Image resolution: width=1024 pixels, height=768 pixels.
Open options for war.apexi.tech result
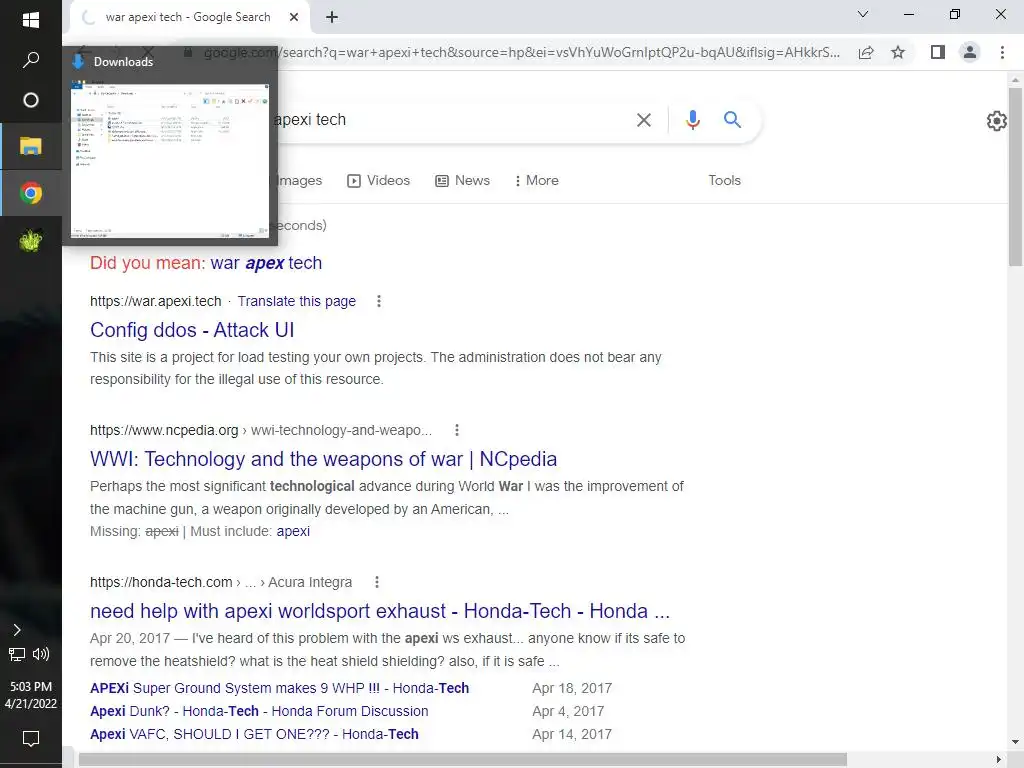(379, 301)
